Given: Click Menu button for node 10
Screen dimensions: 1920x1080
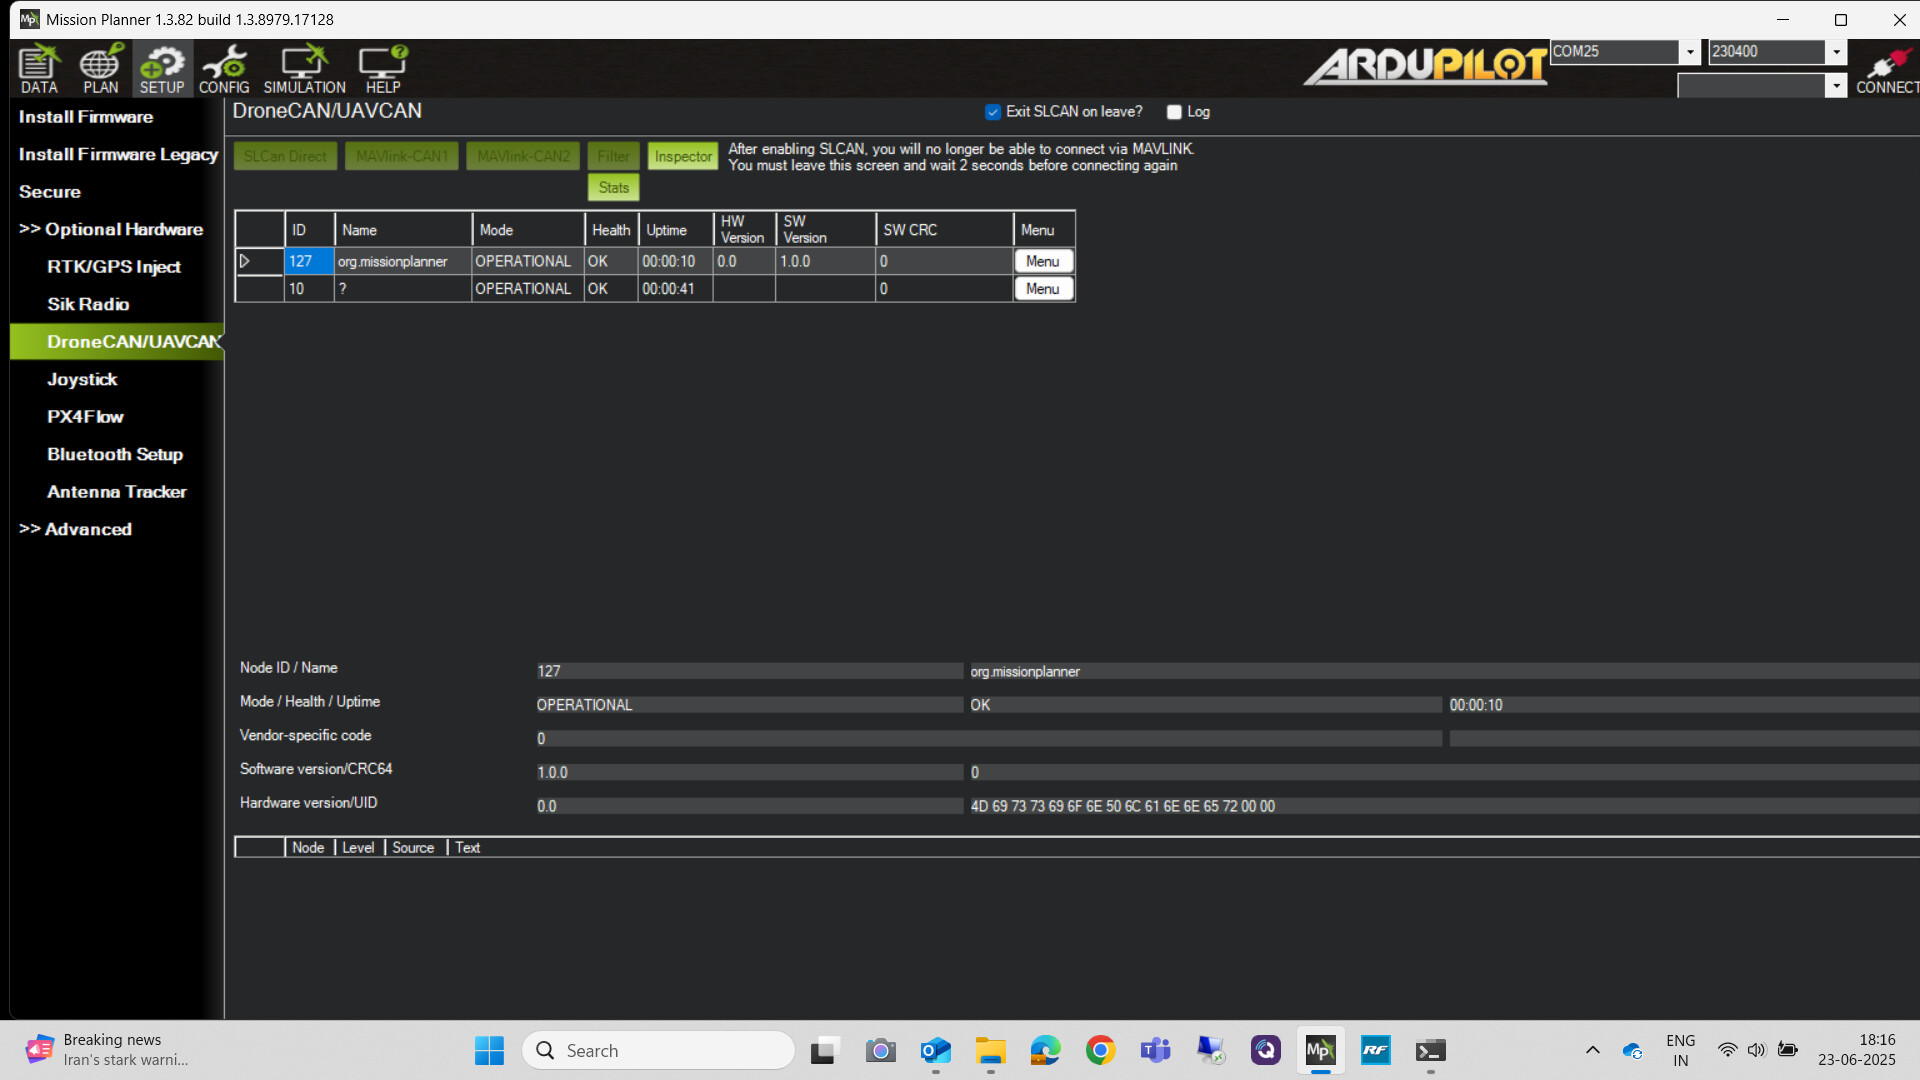Looking at the screenshot, I should (1042, 289).
